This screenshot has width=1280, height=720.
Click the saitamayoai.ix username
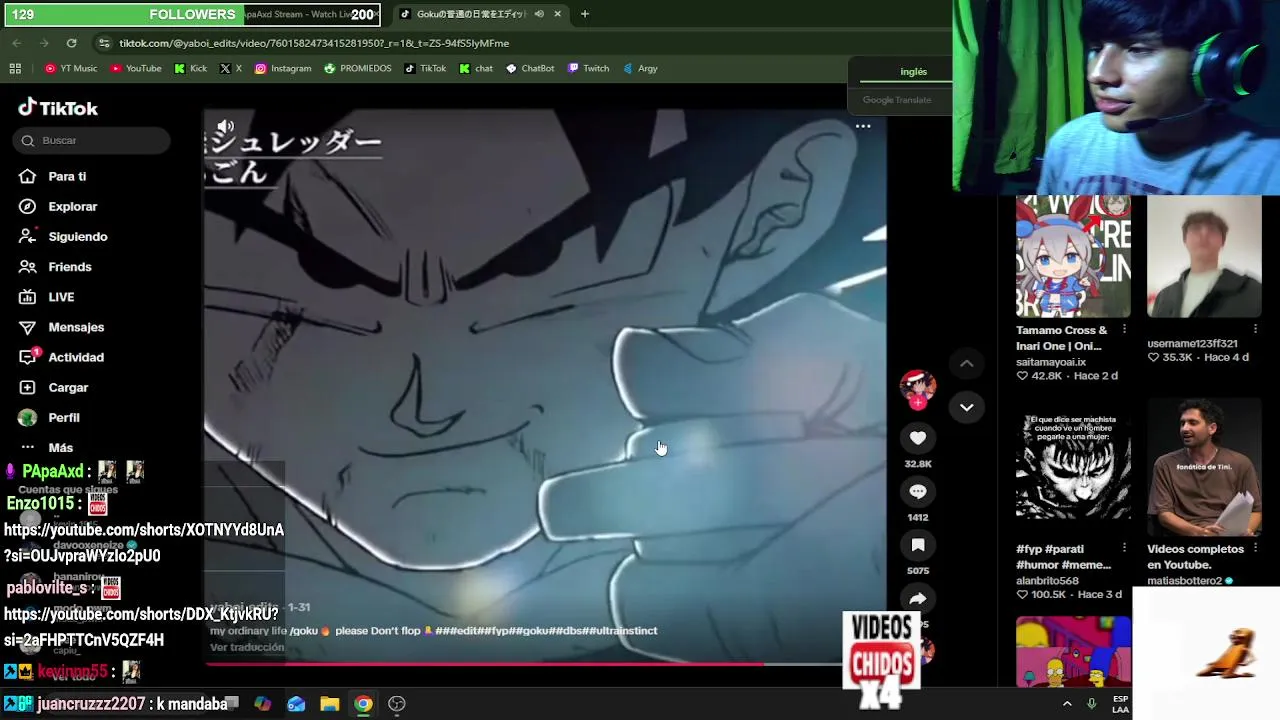point(1051,362)
